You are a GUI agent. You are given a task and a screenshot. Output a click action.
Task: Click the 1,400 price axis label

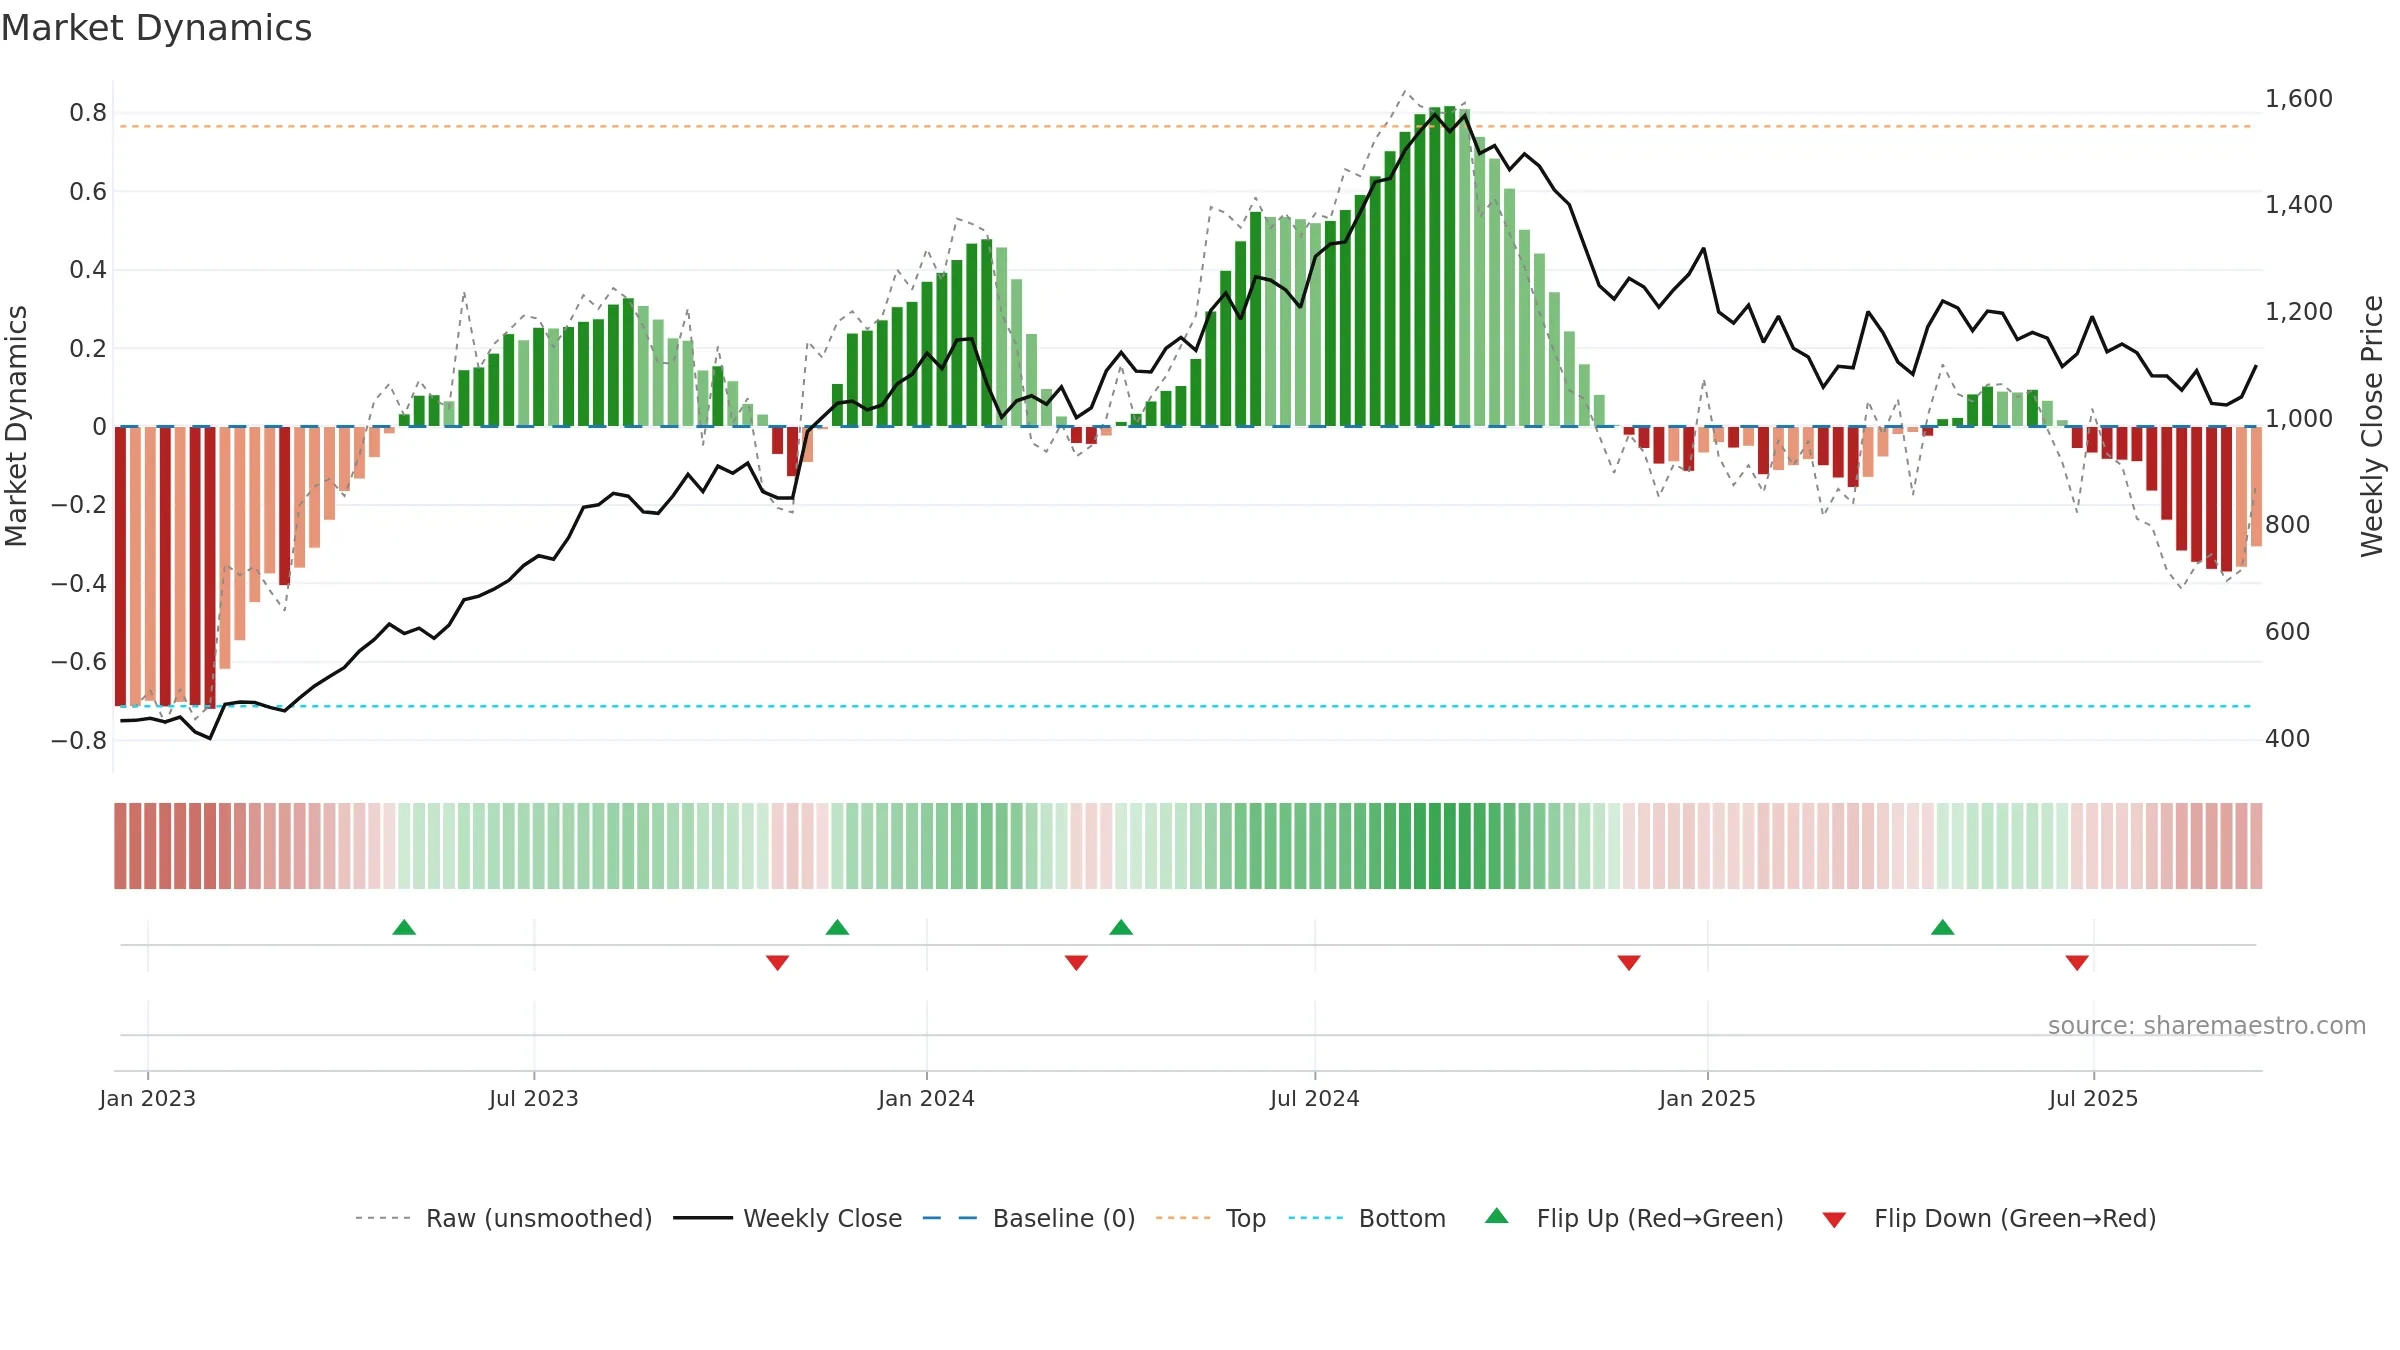coord(2298,204)
